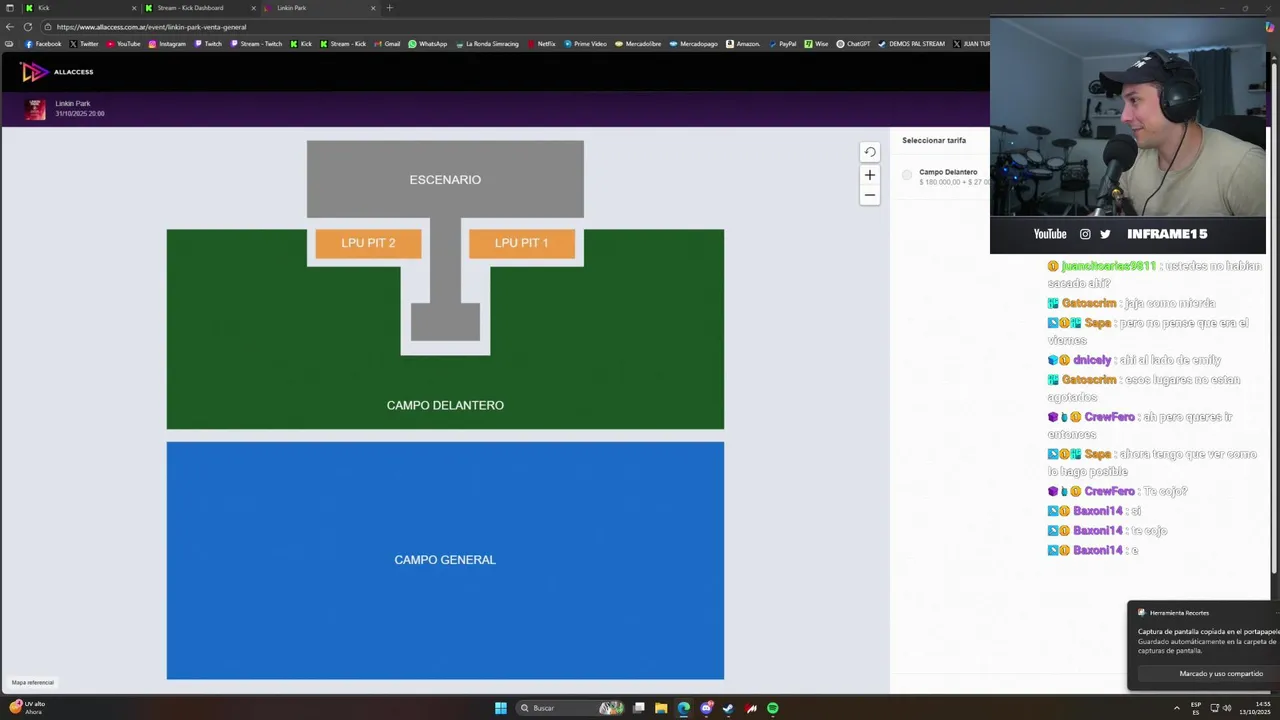1280x720 pixels.
Task: Open the taskbar clock and calendar
Action: point(1256,708)
